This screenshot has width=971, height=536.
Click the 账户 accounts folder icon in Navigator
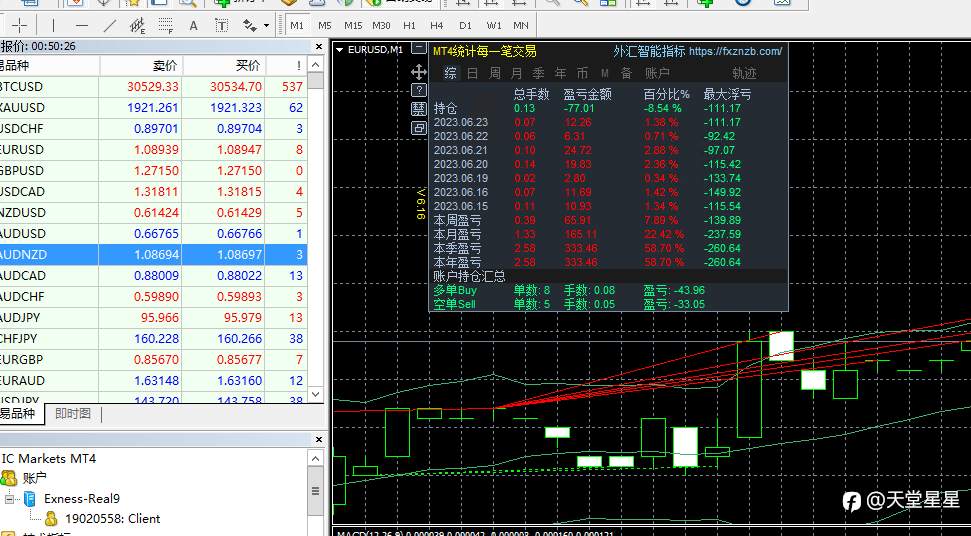coord(9,478)
